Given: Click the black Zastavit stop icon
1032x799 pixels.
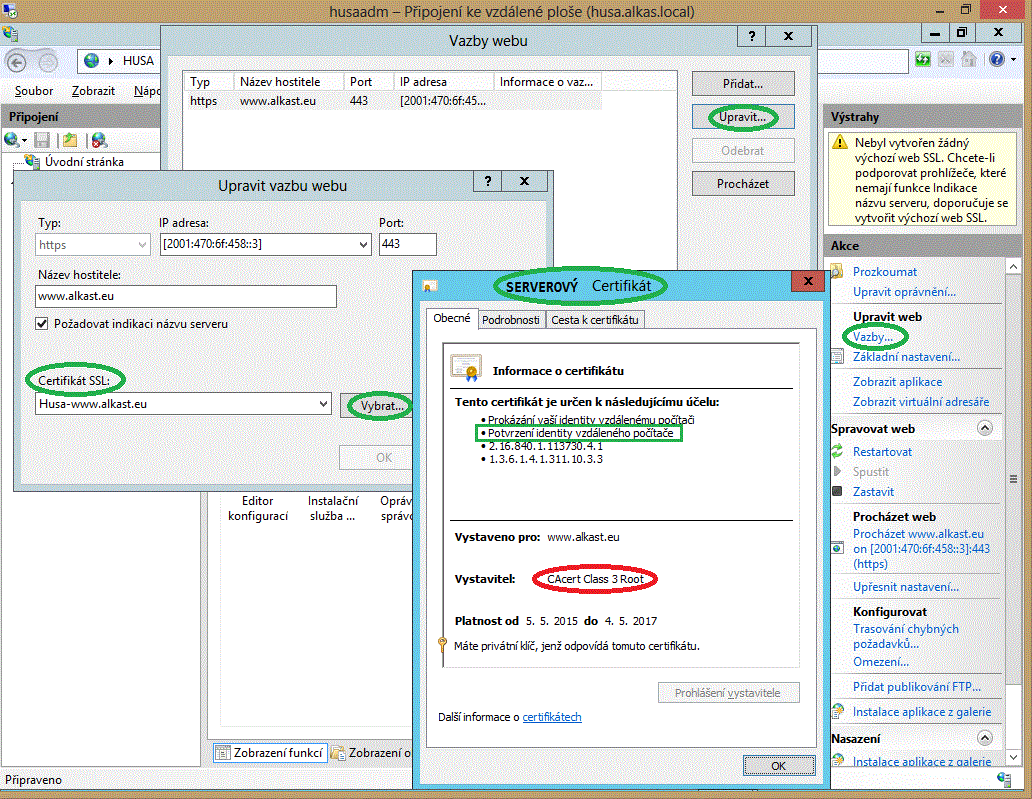Looking at the screenshot, I should pyautogui.click(x=838, y=491).
